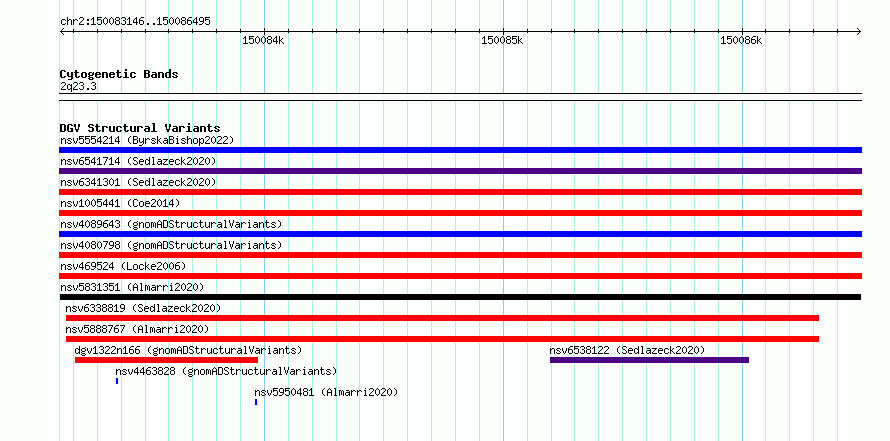Click the nsv6338819 (Sedlazeck2020) label
This screenshot has height=441, width=890.
click(x=143, y=308)
